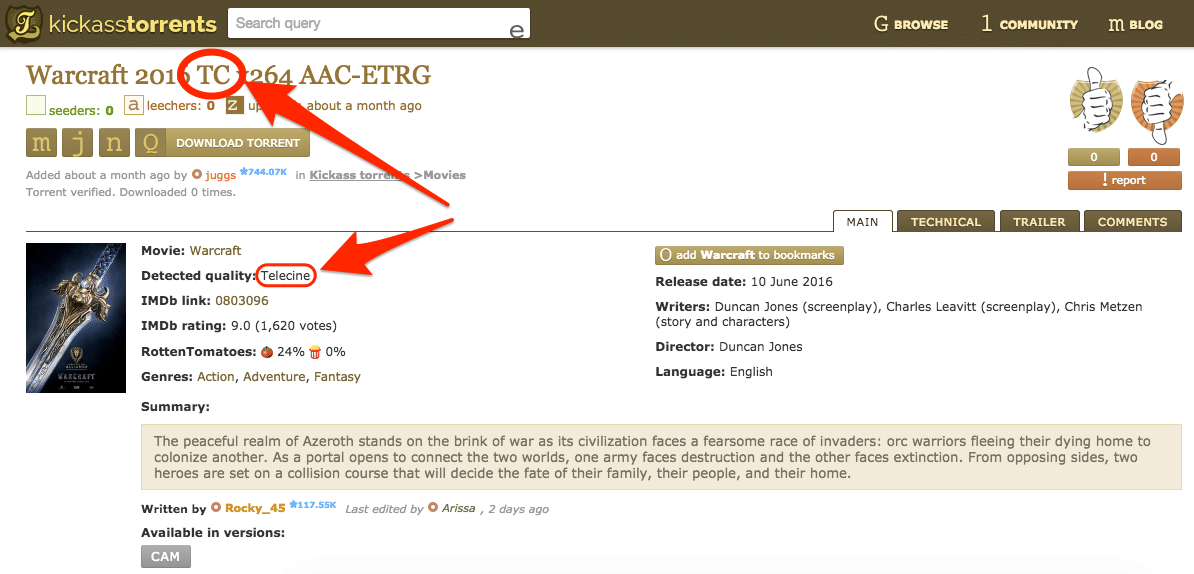Click the 'n' icon button beside download
1194x574 pixels.
pos(114,143)
